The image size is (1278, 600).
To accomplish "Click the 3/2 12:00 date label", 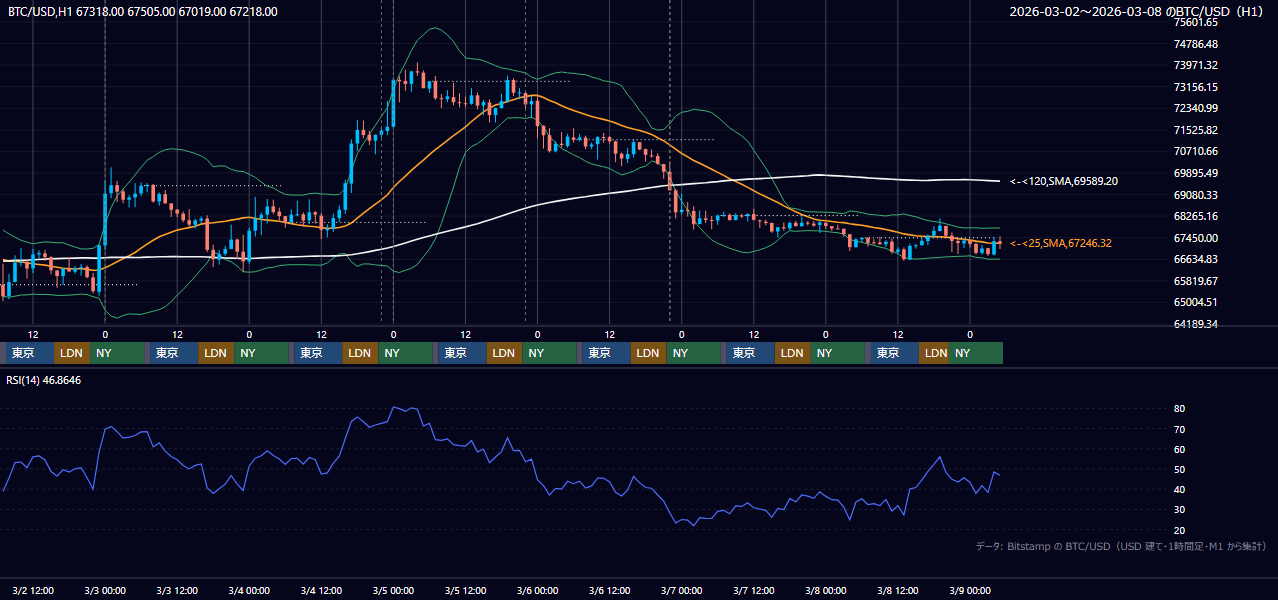I will [x=33, y=590].
